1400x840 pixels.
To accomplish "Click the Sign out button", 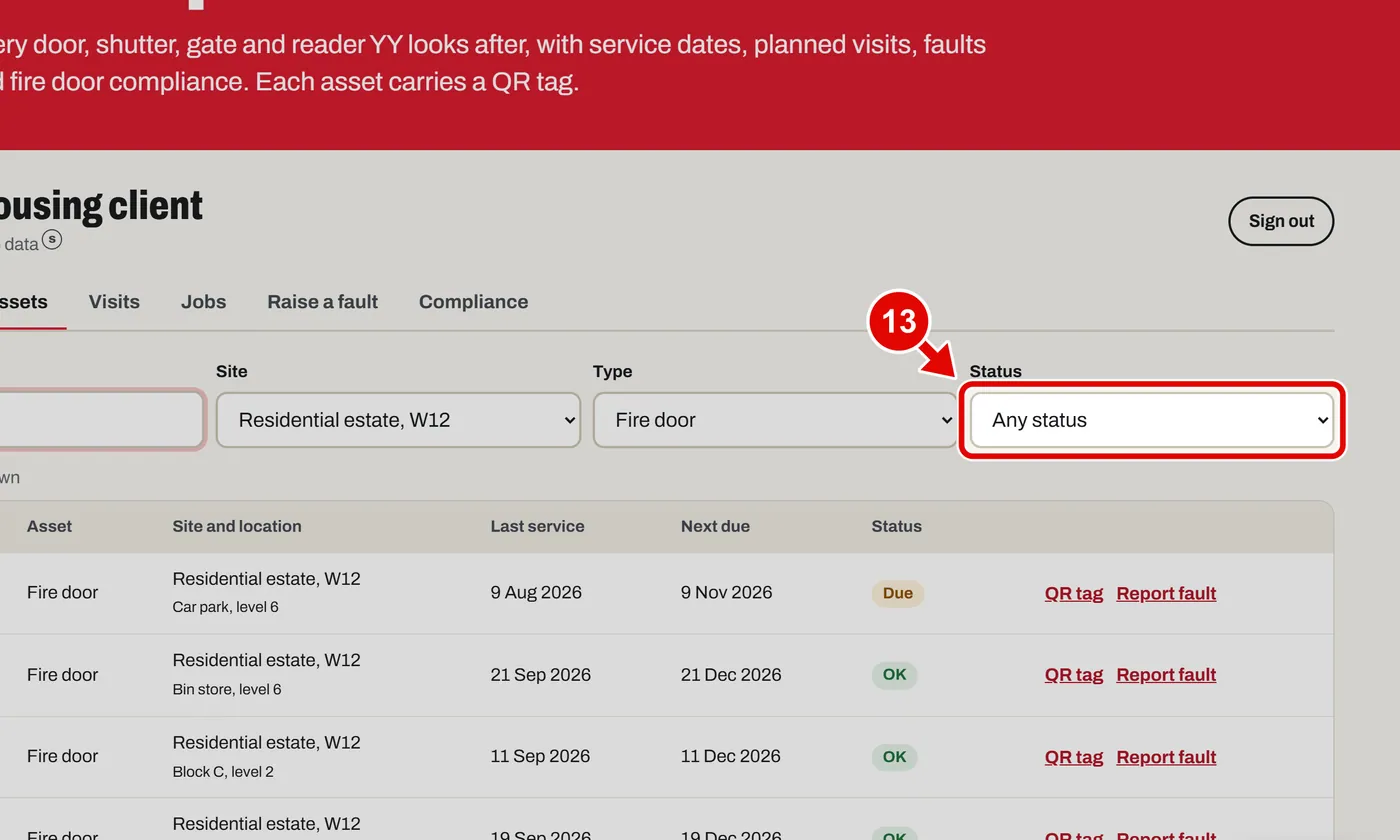I will [x=1281, y=221].
